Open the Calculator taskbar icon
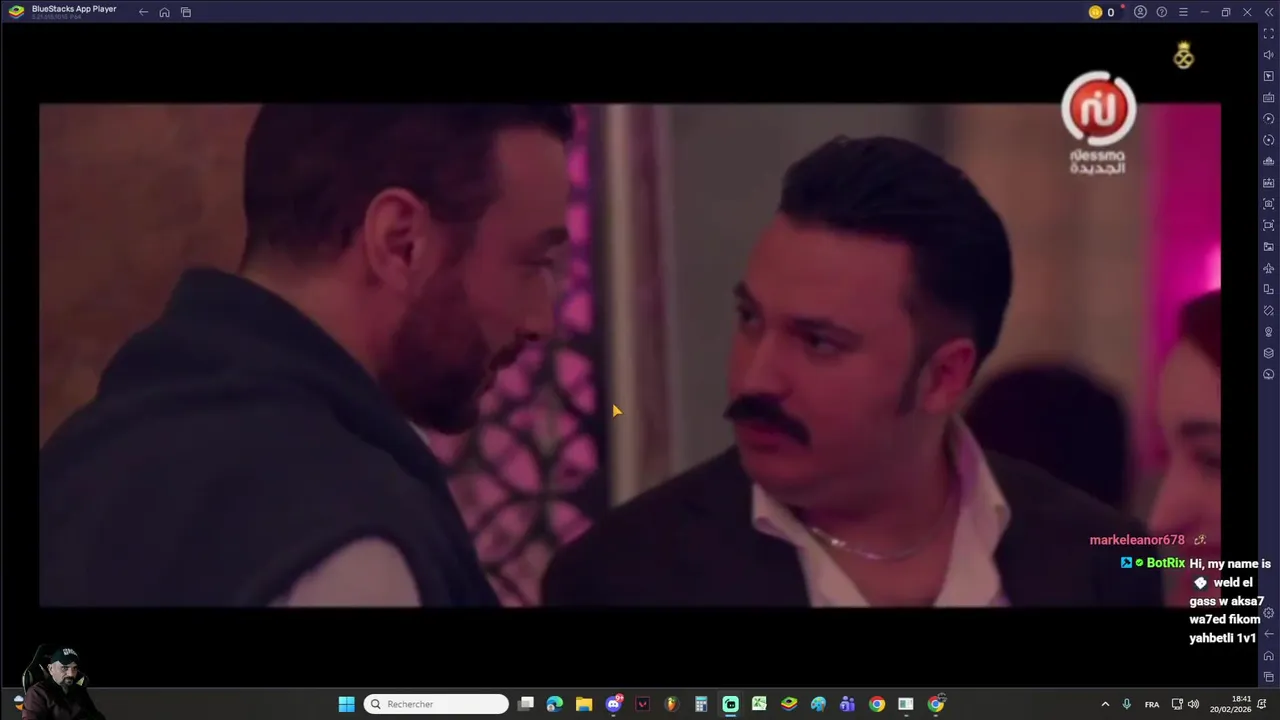 coord(701,704)
